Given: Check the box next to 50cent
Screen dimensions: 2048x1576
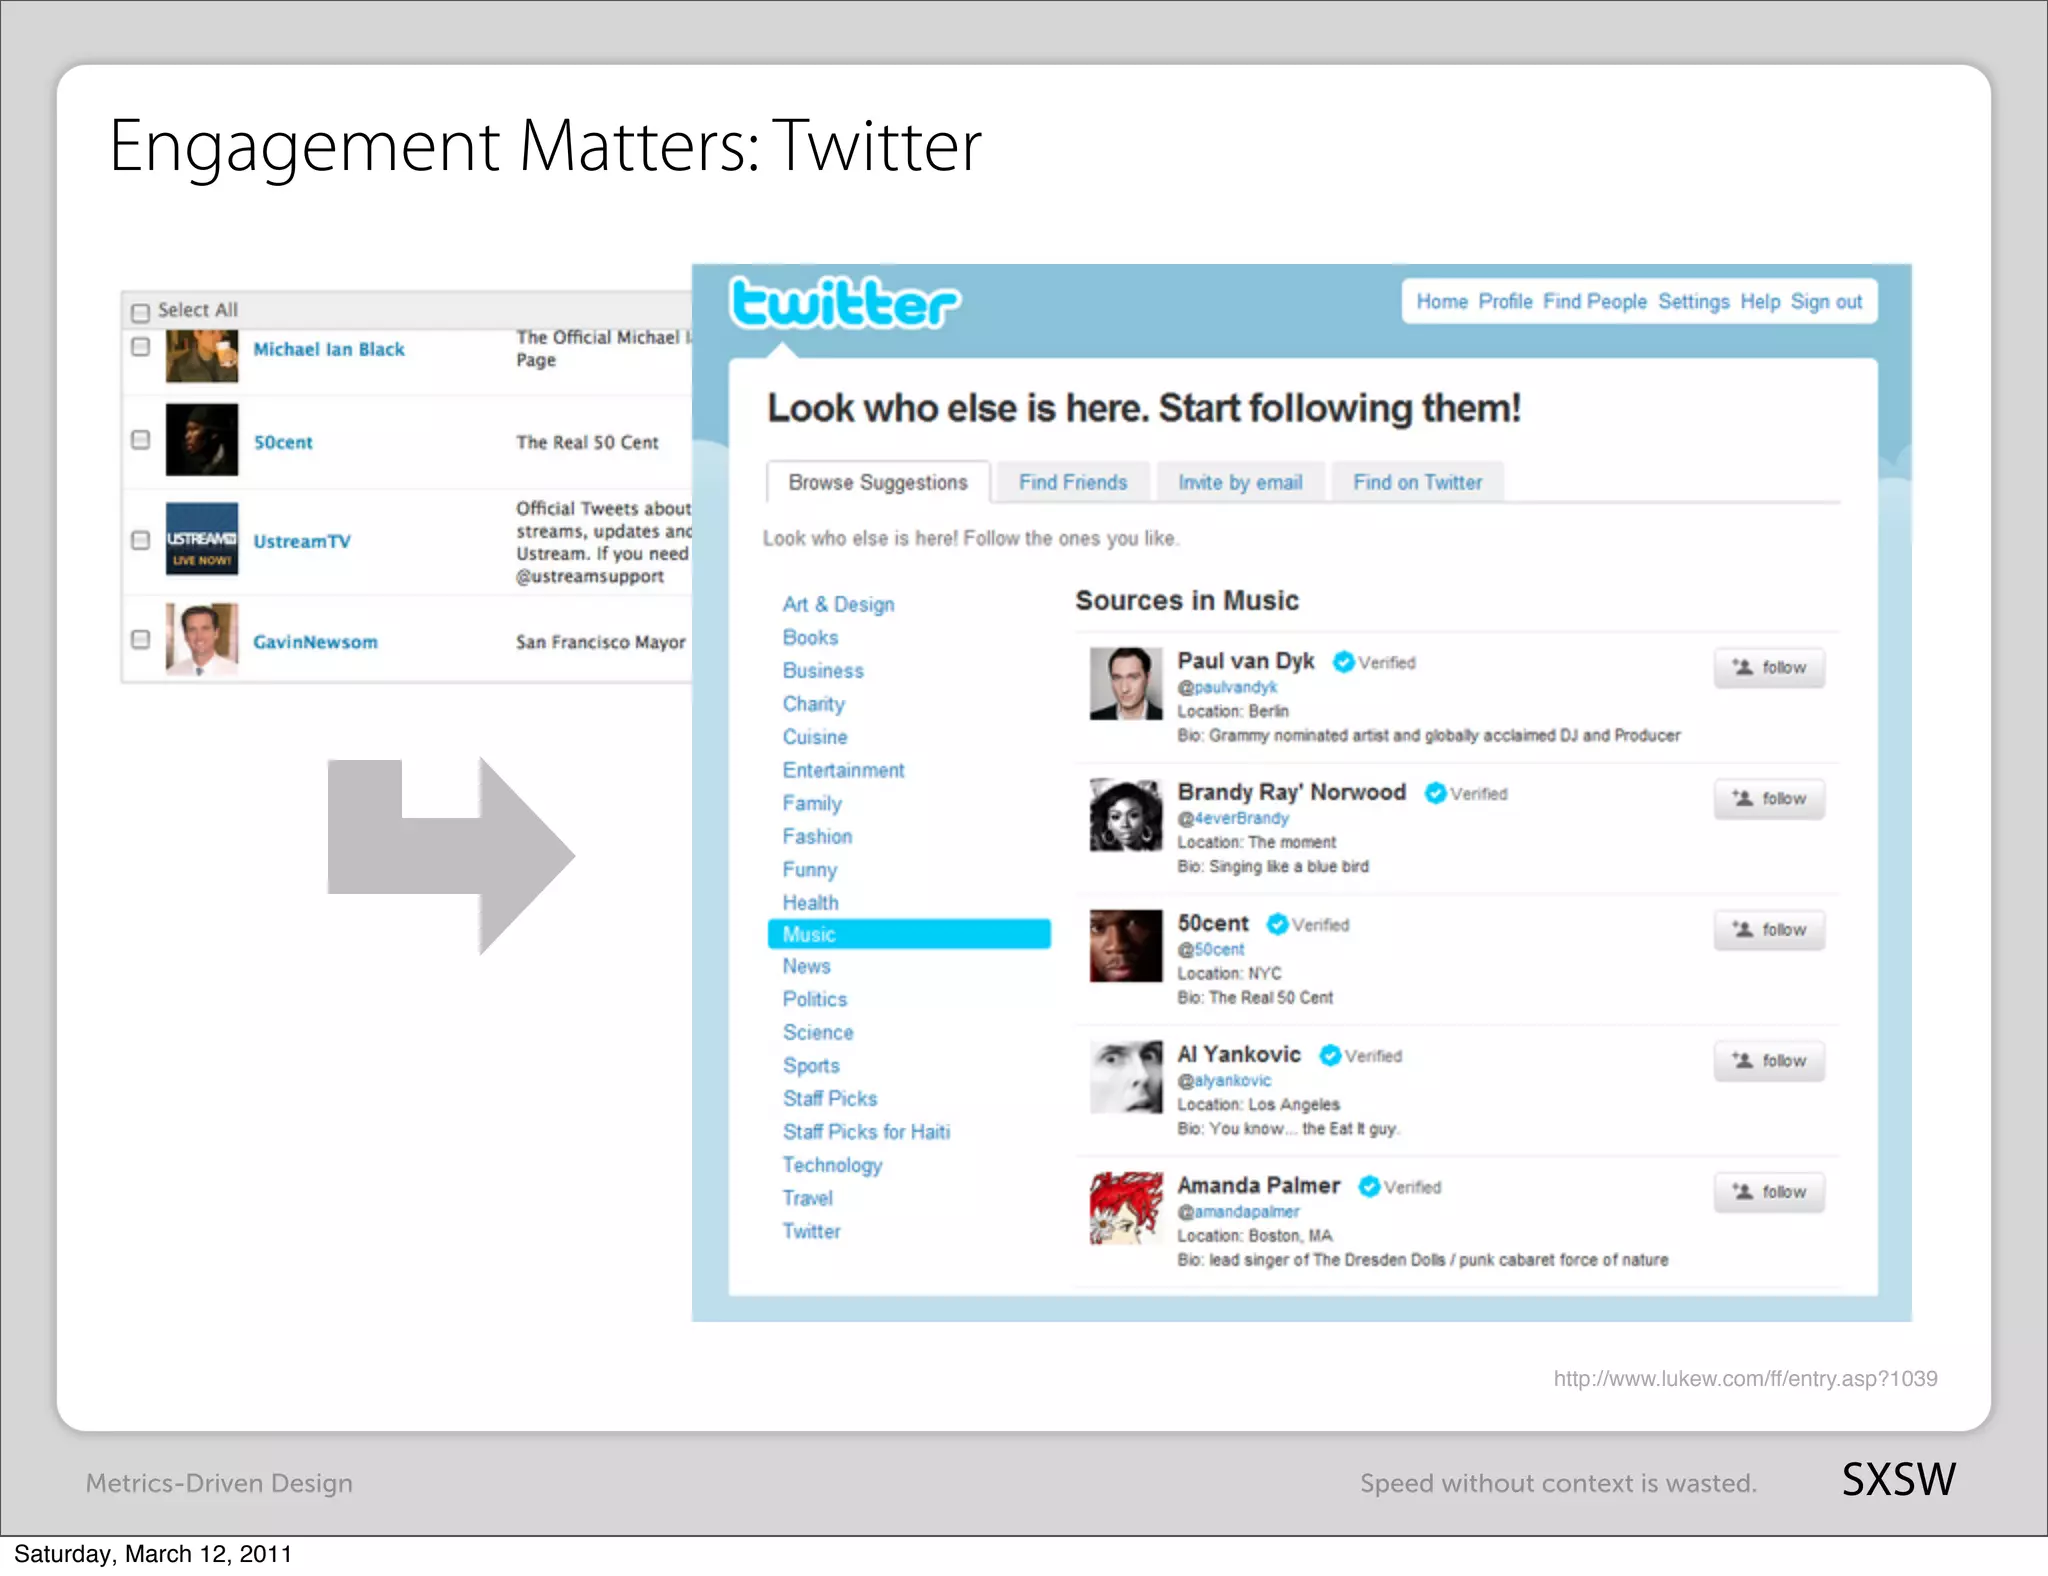Looking at the screenshot, I should [141, 440].
